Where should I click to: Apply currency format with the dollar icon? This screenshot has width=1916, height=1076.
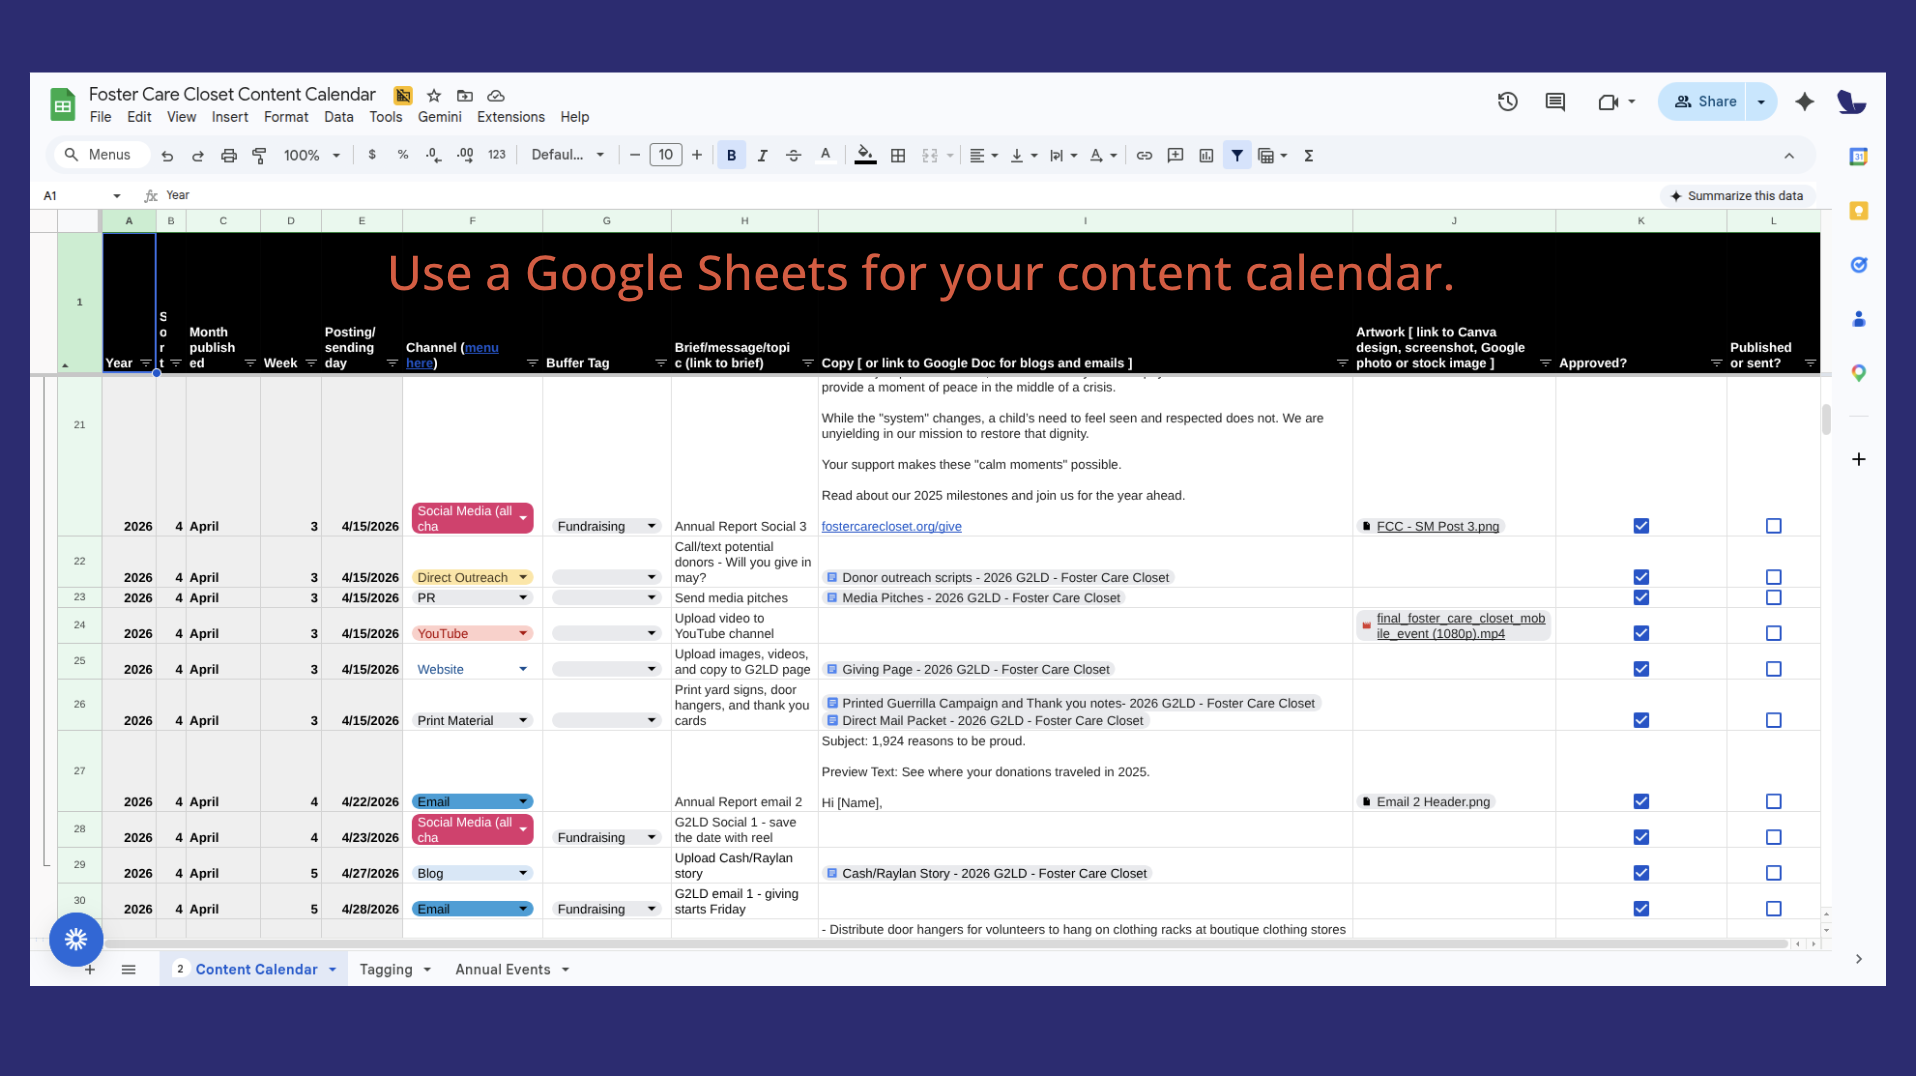pyautogui.click(x=372, y=155)
